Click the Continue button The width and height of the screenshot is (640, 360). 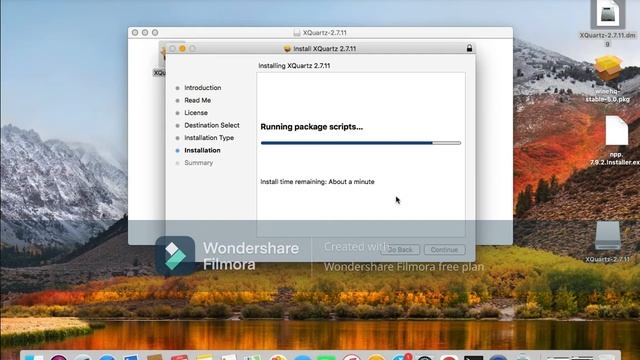click(444, 249)
